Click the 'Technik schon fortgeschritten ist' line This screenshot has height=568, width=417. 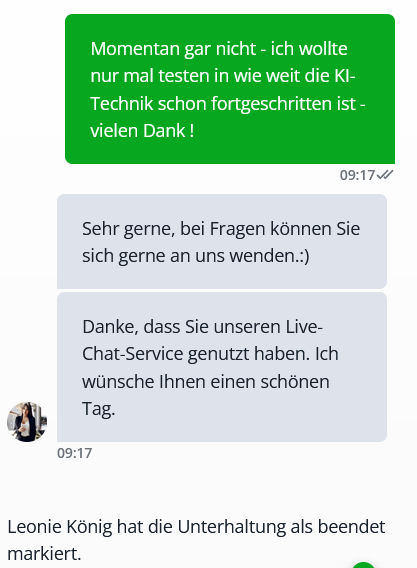(228, 104)
